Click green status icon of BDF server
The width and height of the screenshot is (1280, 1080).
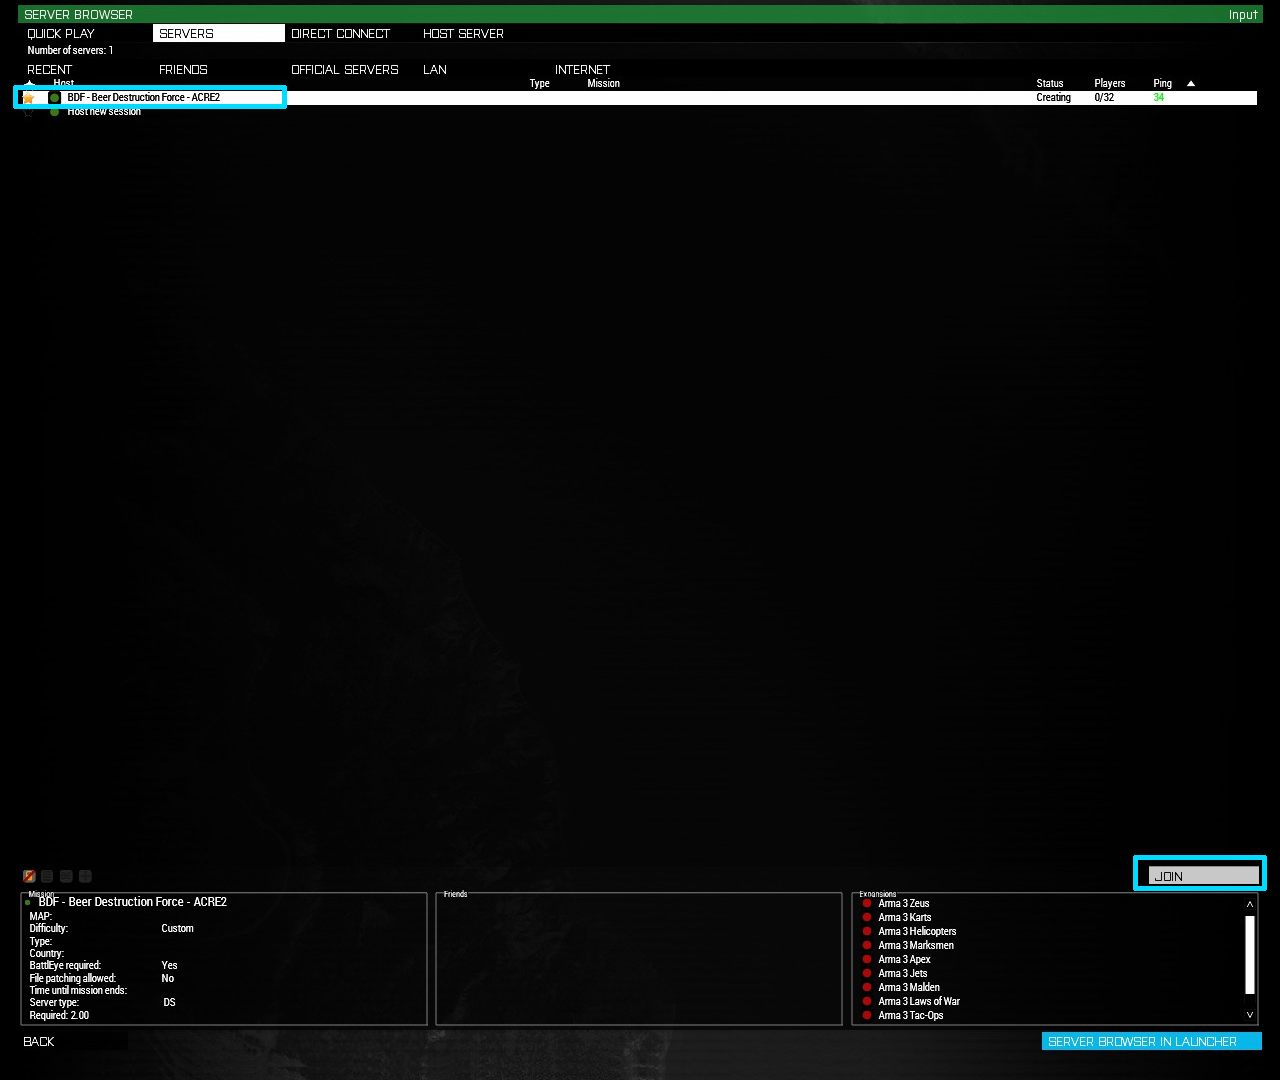(55, 98)
